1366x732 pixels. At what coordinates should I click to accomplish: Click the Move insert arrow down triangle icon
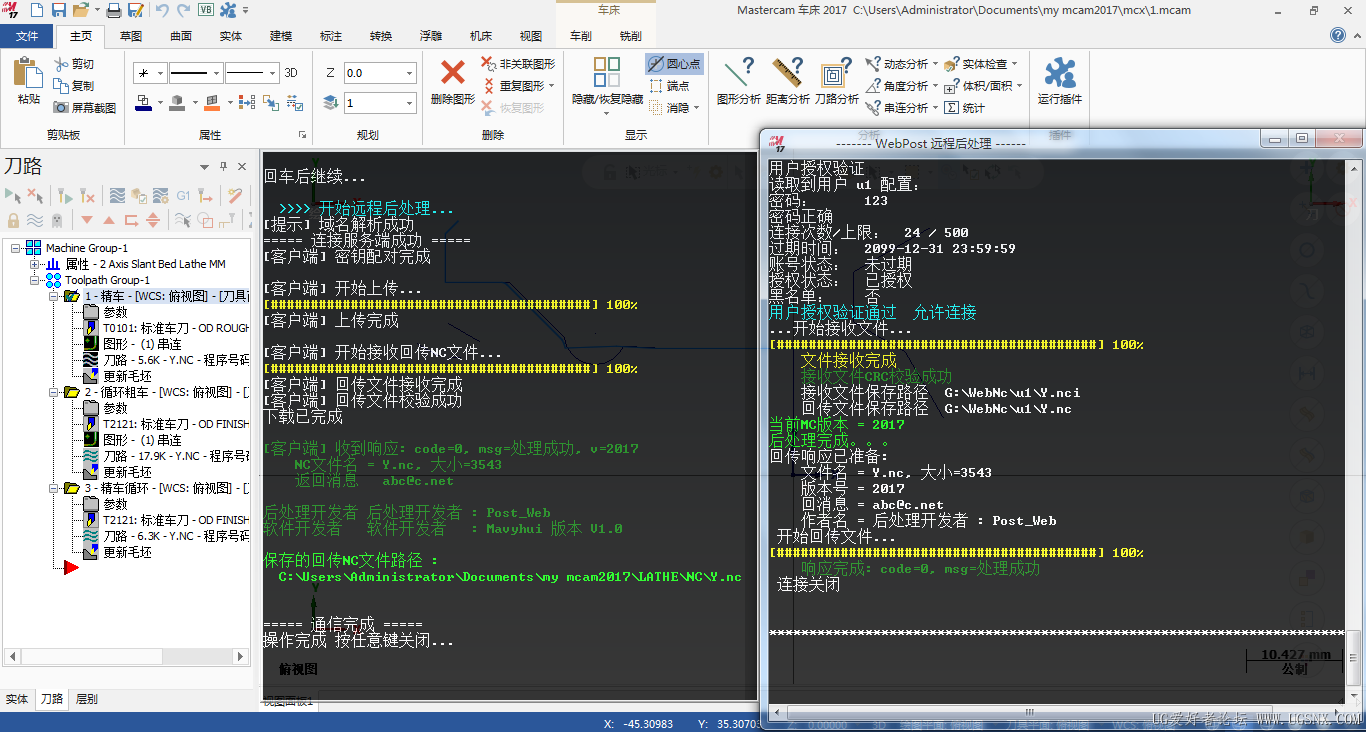(x=87, y=220)
